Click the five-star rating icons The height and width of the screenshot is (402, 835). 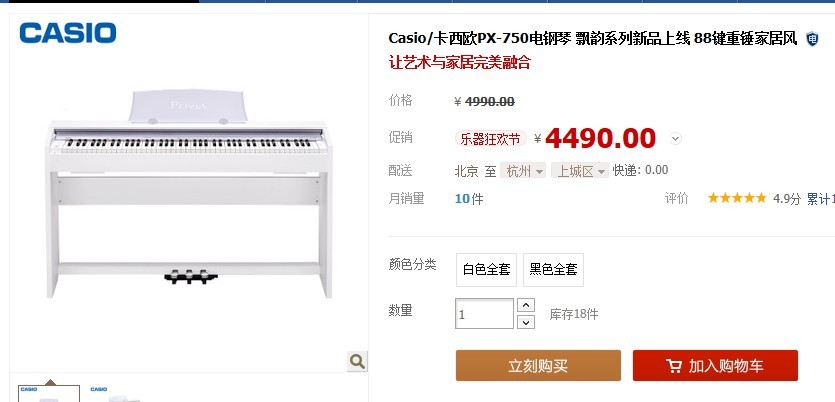[737, 199]
